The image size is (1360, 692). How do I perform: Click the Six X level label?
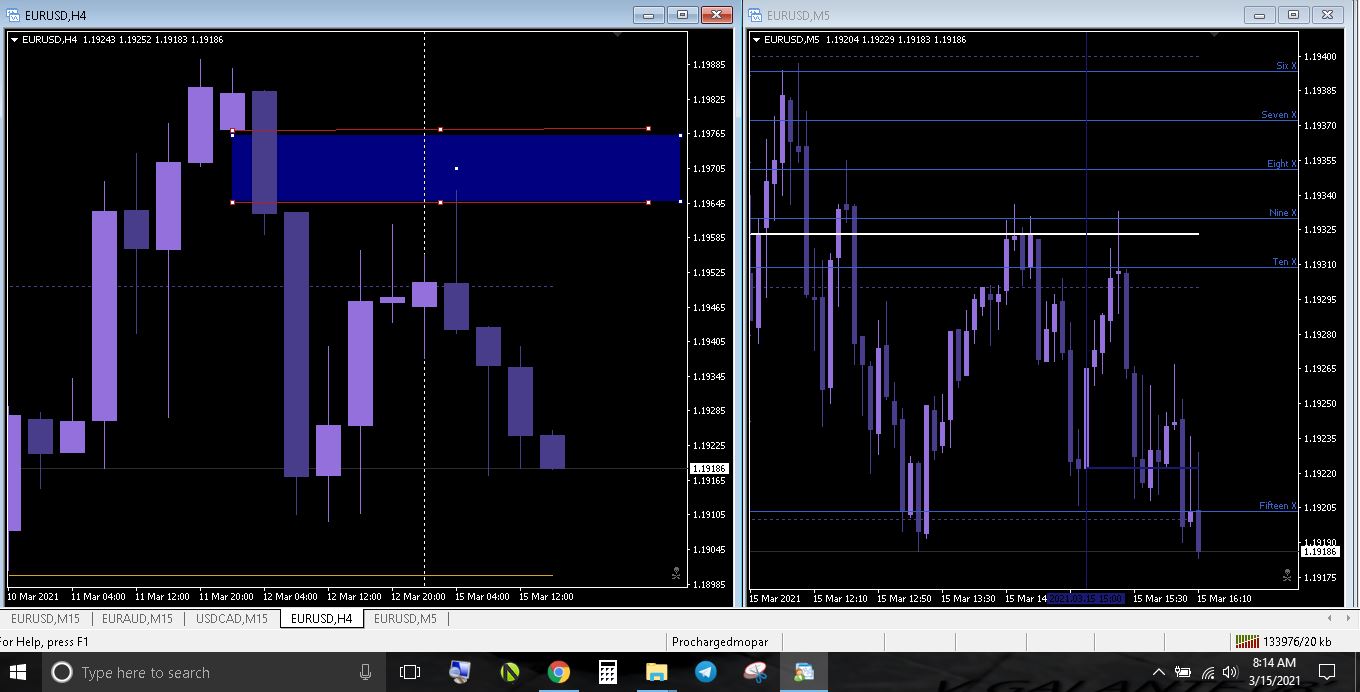1286,66
